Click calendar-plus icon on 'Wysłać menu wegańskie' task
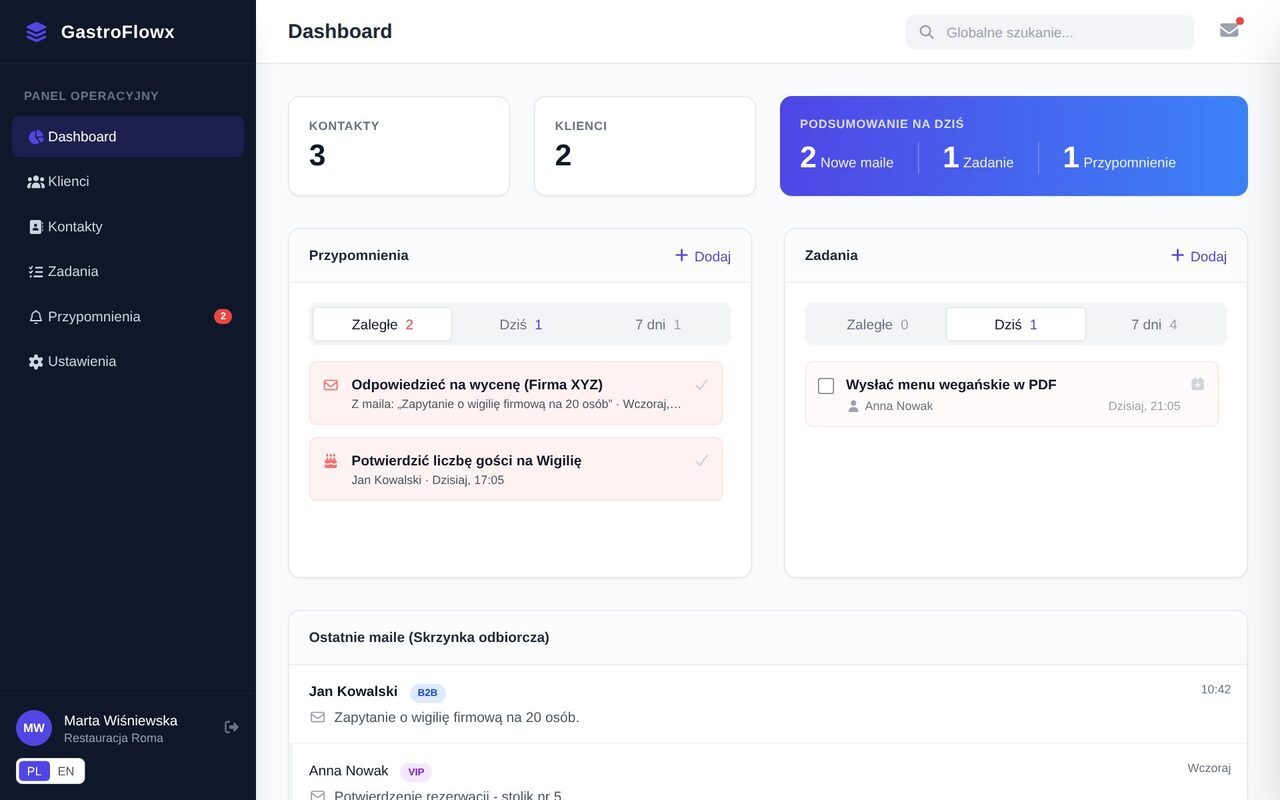Image resolution: width=1280 pixels, height=800 pixels. 1198,384
